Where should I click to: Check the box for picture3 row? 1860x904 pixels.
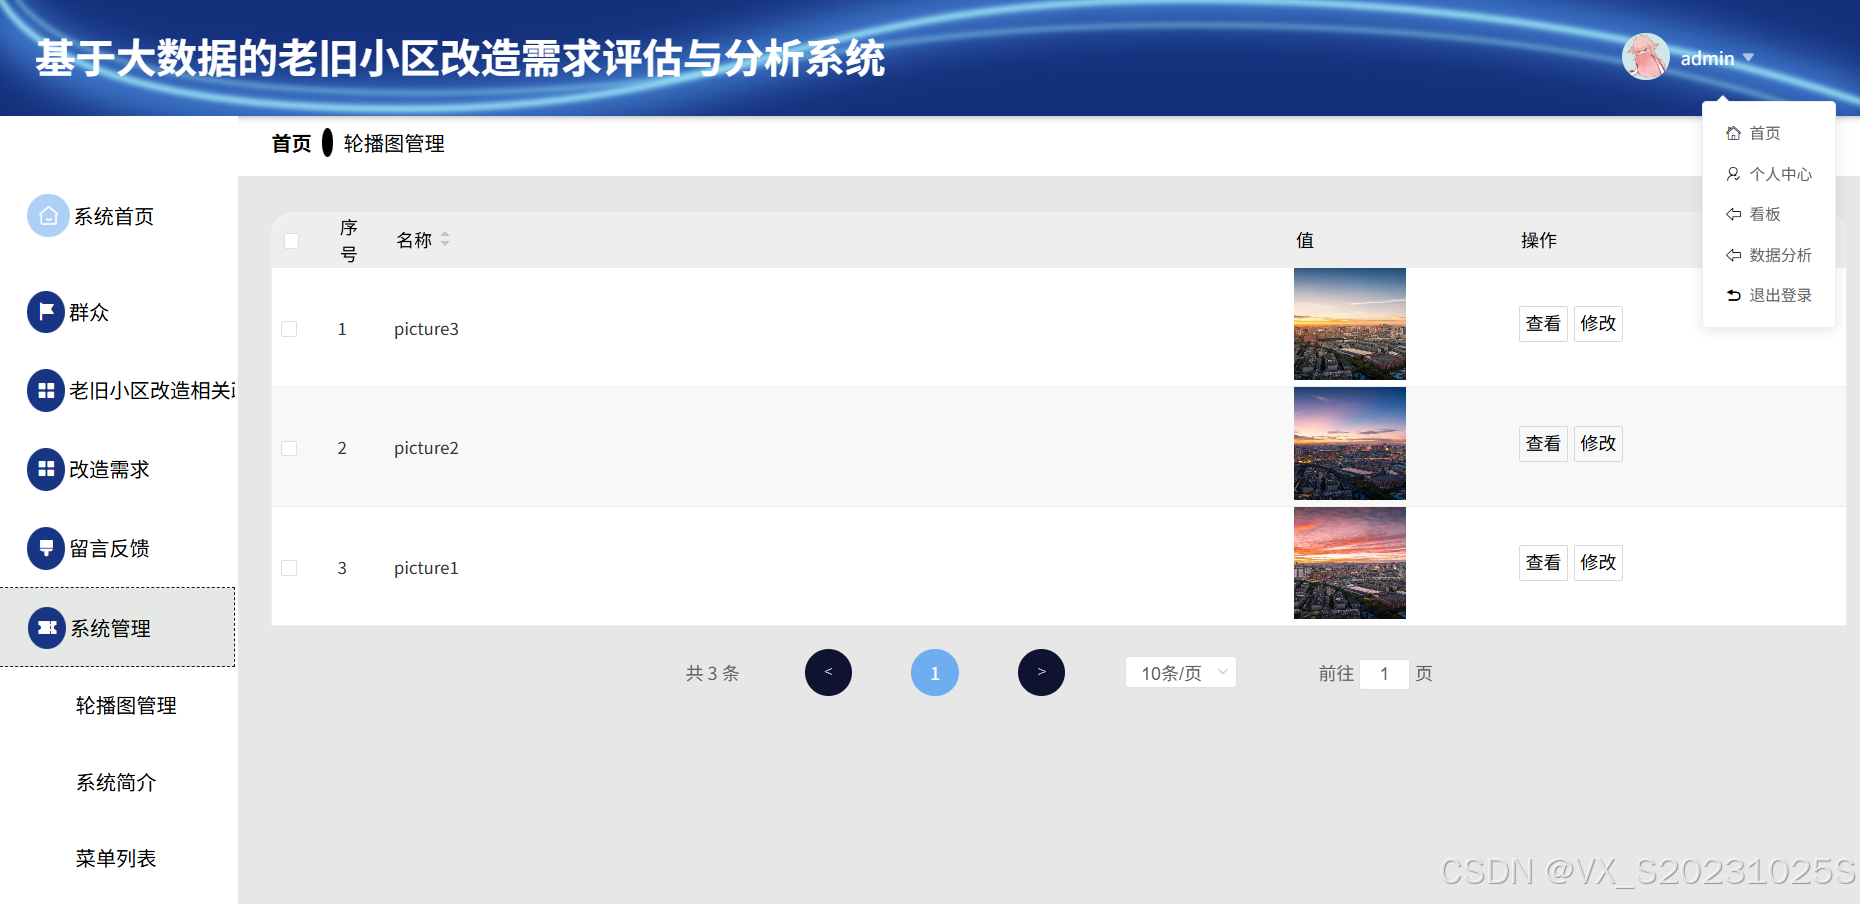pyautogui.click(x=289, y=329)
